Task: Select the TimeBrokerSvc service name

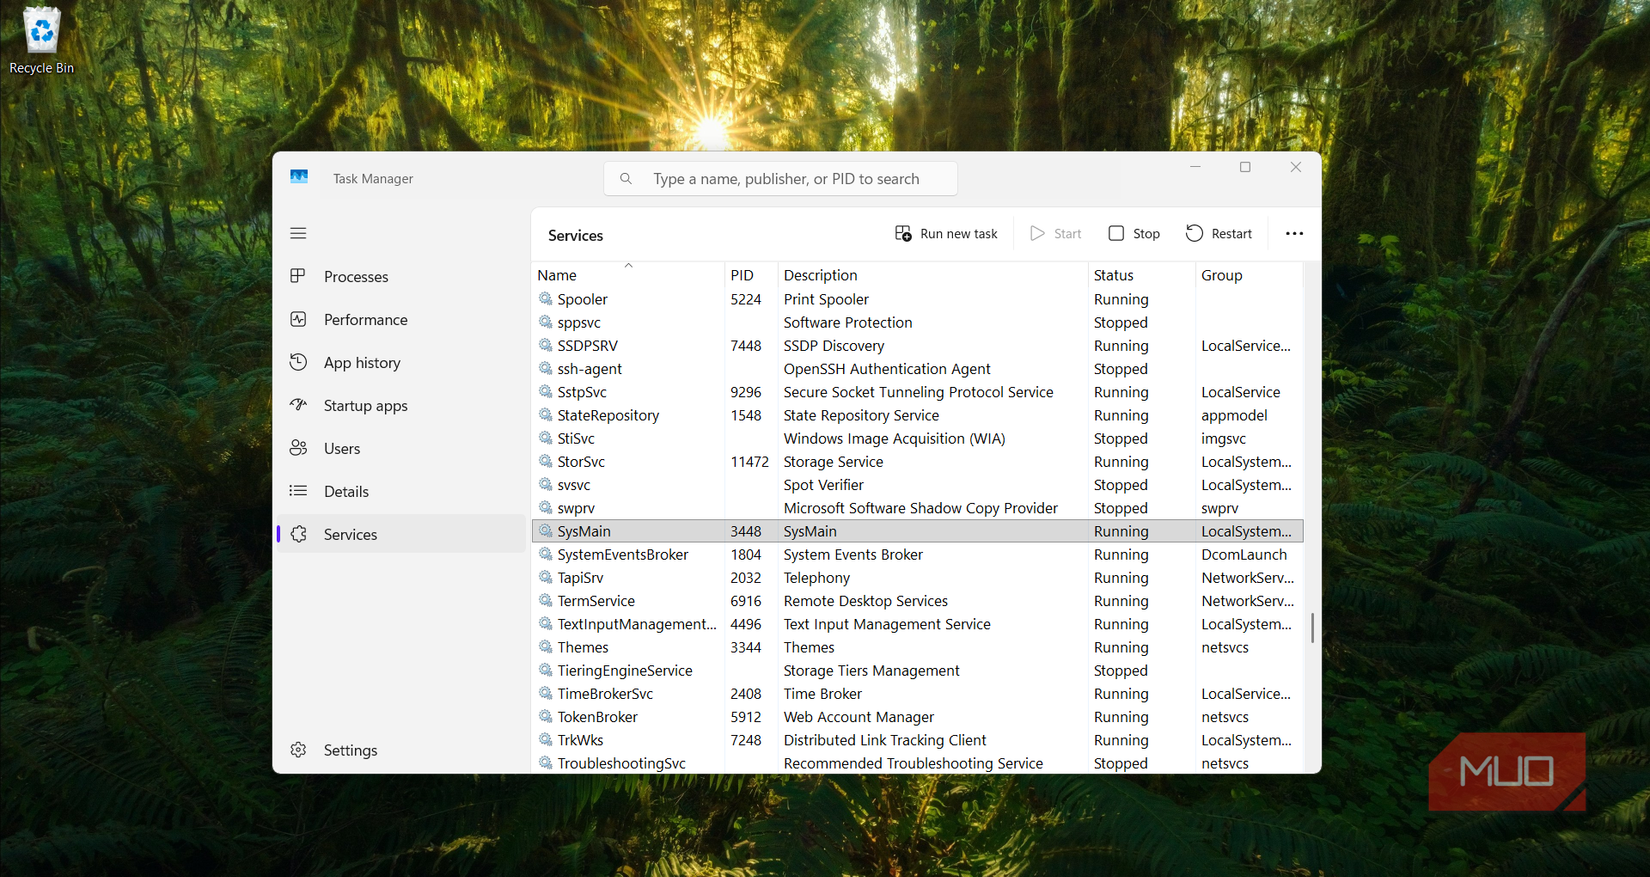Action: click(x=605, y=693)
